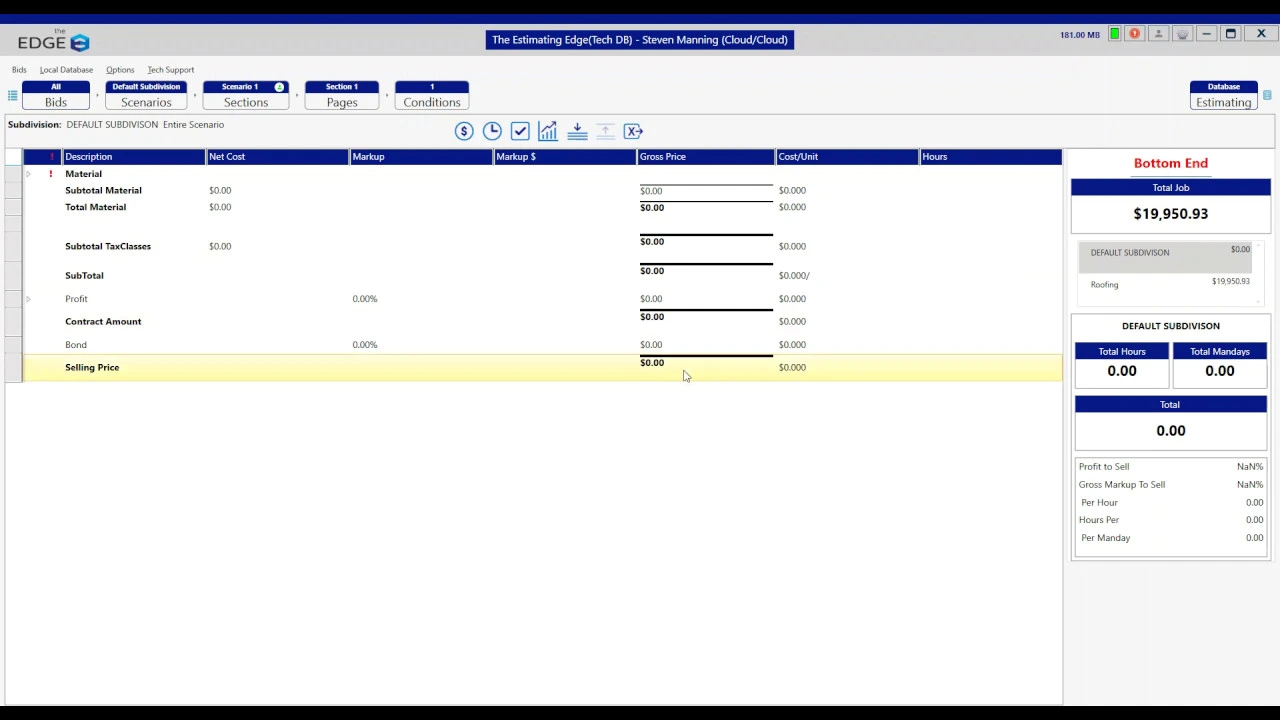Click the Scenarios navigation button
The height and width of the screenshot is (720, 1280).
[146, 95]
